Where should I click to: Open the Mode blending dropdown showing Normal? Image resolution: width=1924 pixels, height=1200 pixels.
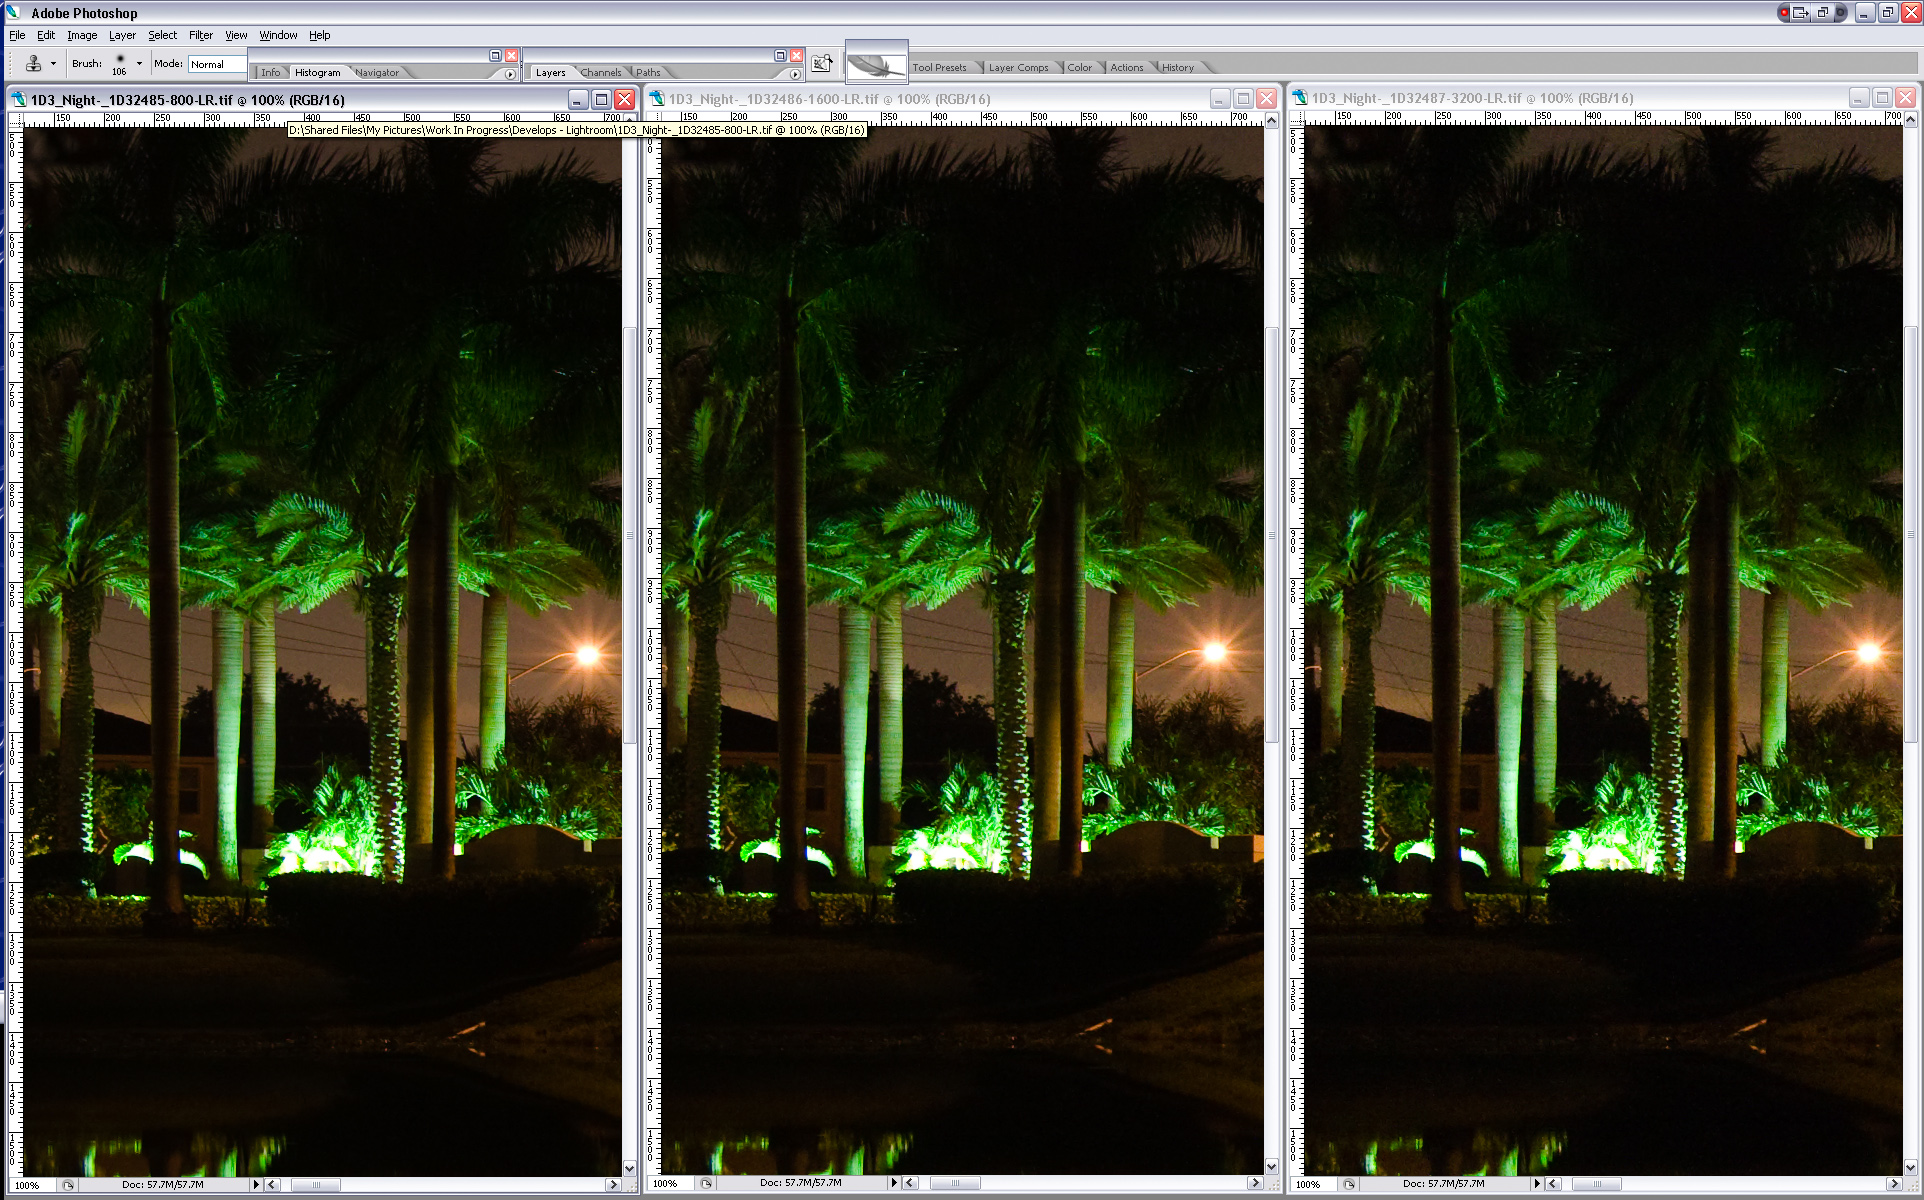[x=217, y=64]
